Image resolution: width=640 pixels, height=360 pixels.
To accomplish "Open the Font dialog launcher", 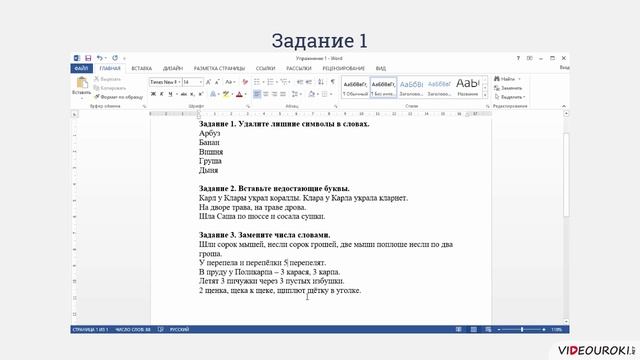I will [x=248, y=106].
